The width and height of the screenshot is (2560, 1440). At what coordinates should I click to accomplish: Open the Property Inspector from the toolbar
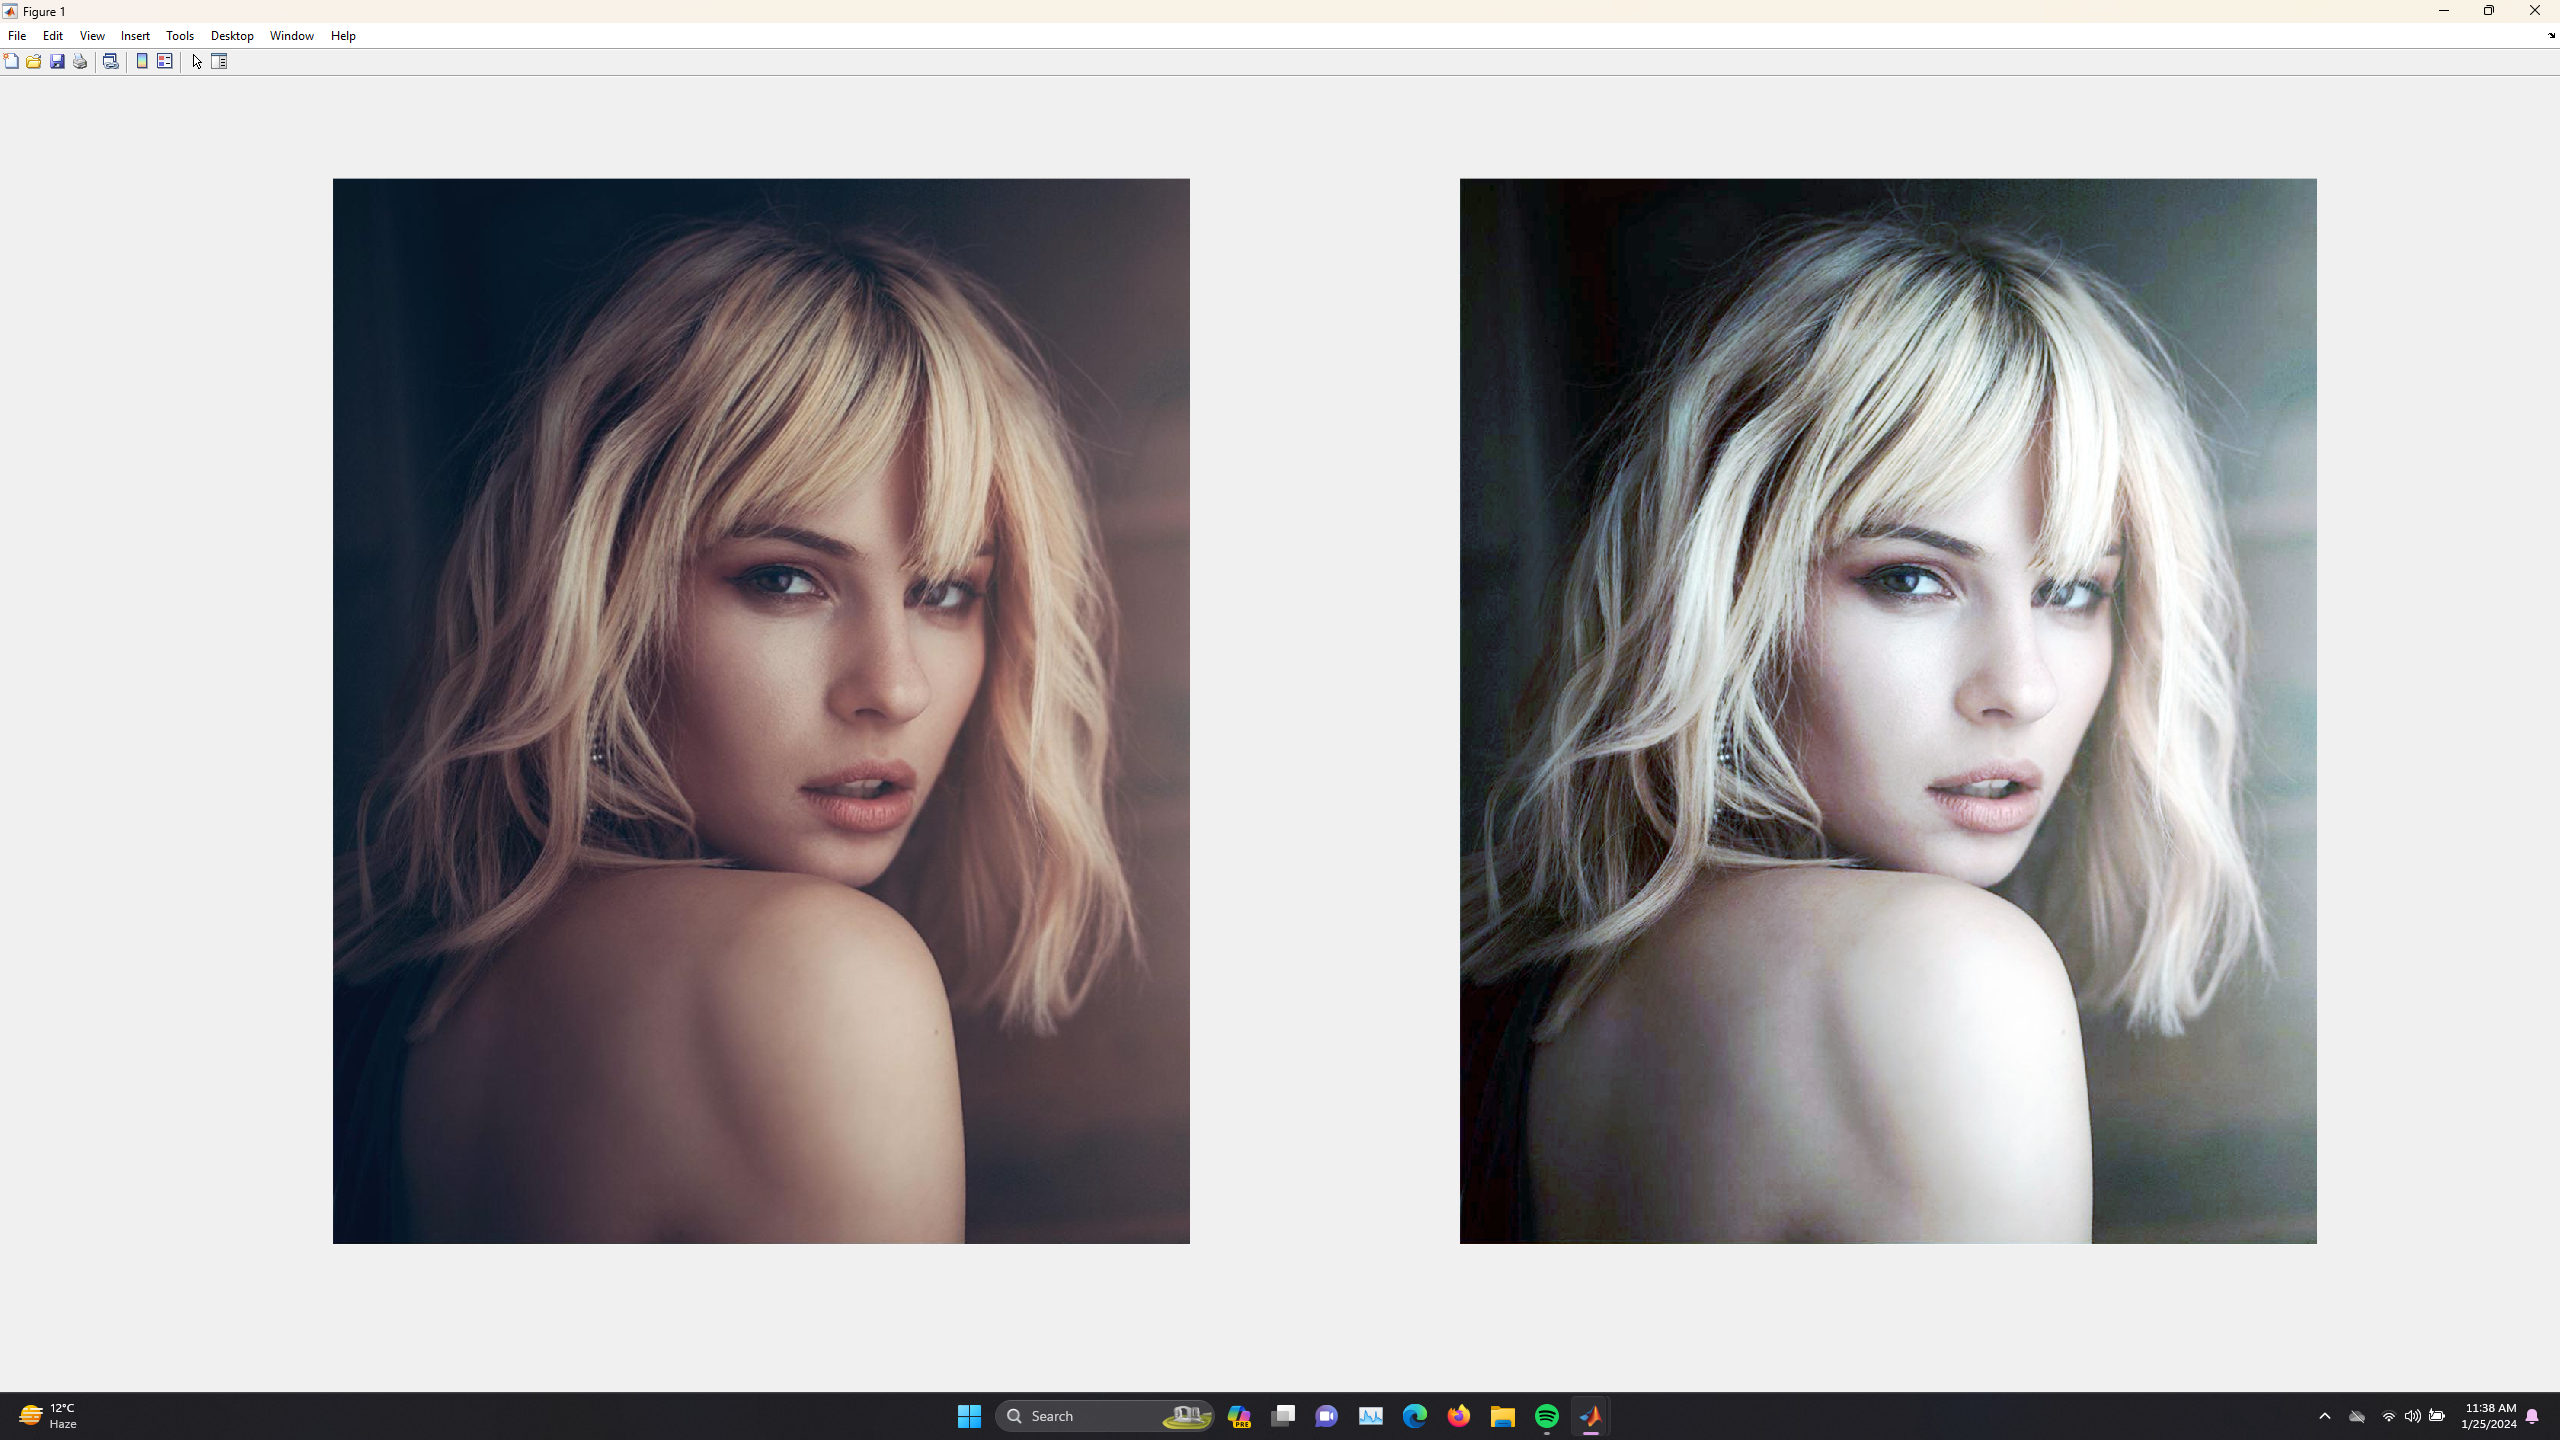click(218, 61)
